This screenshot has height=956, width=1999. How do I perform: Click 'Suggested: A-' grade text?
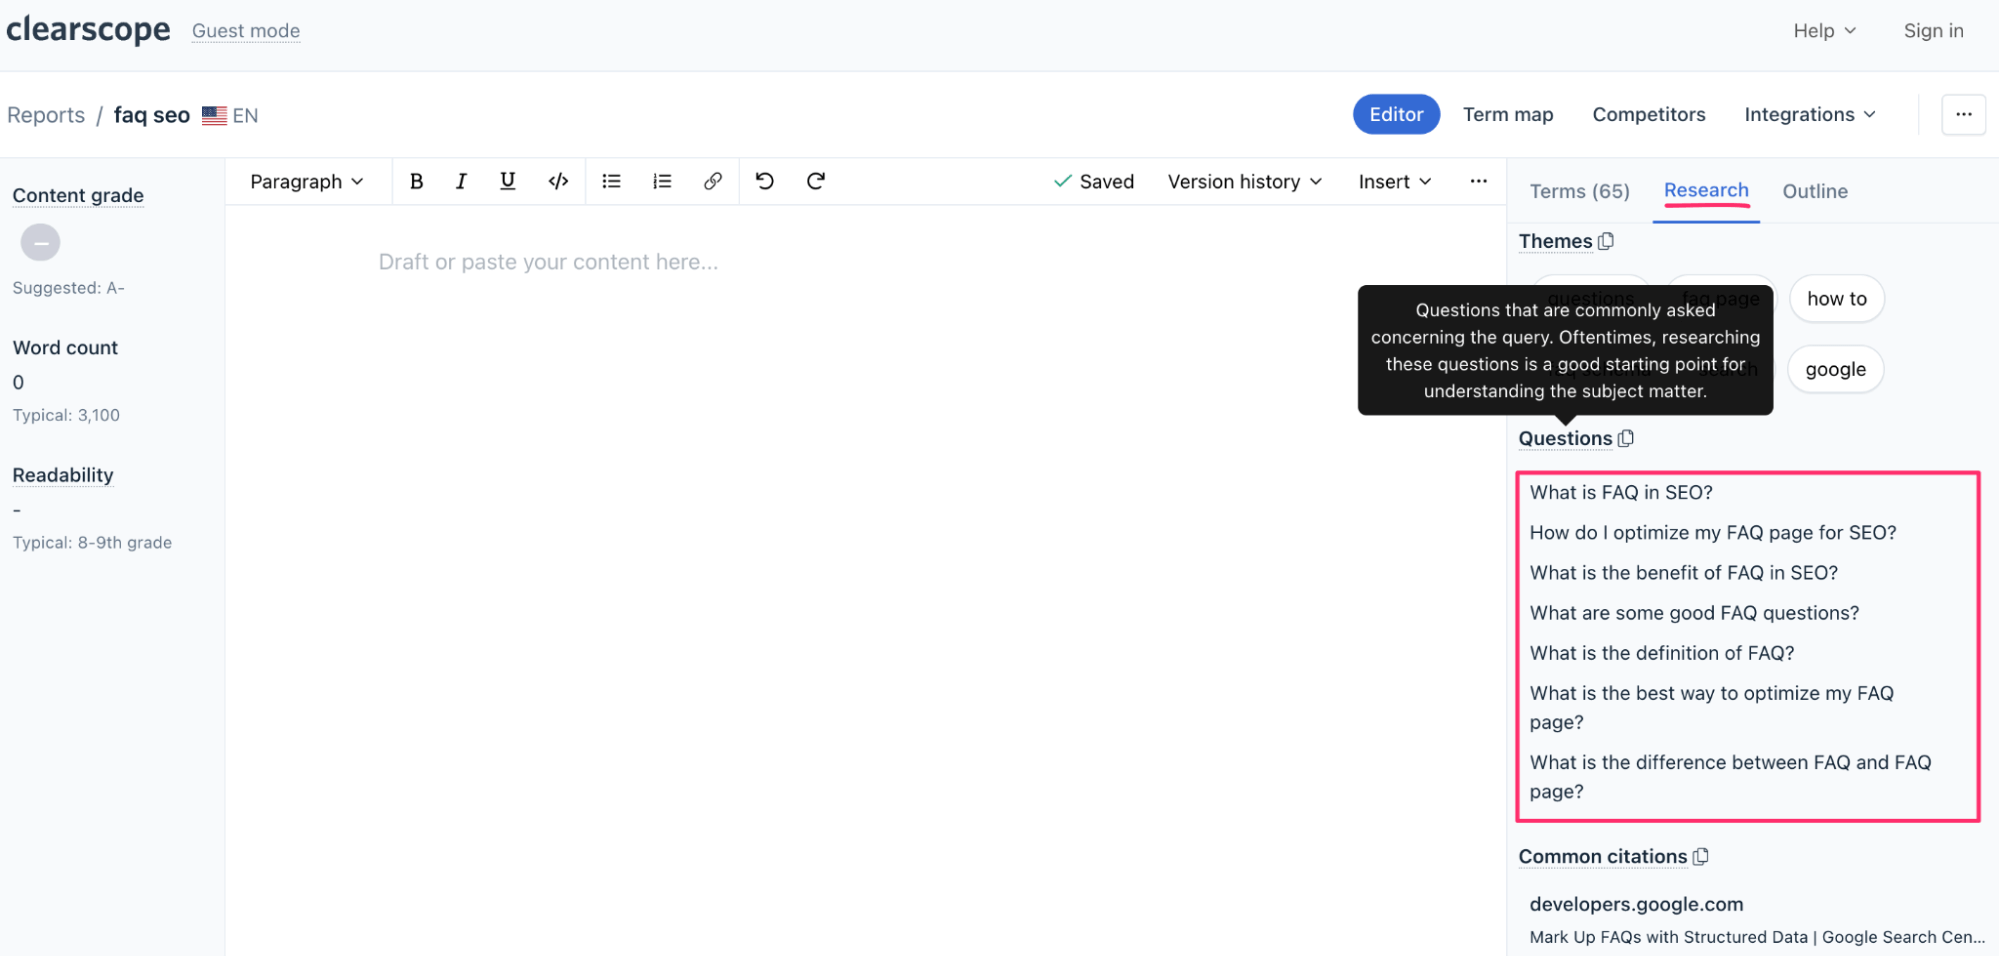point(68,288)
